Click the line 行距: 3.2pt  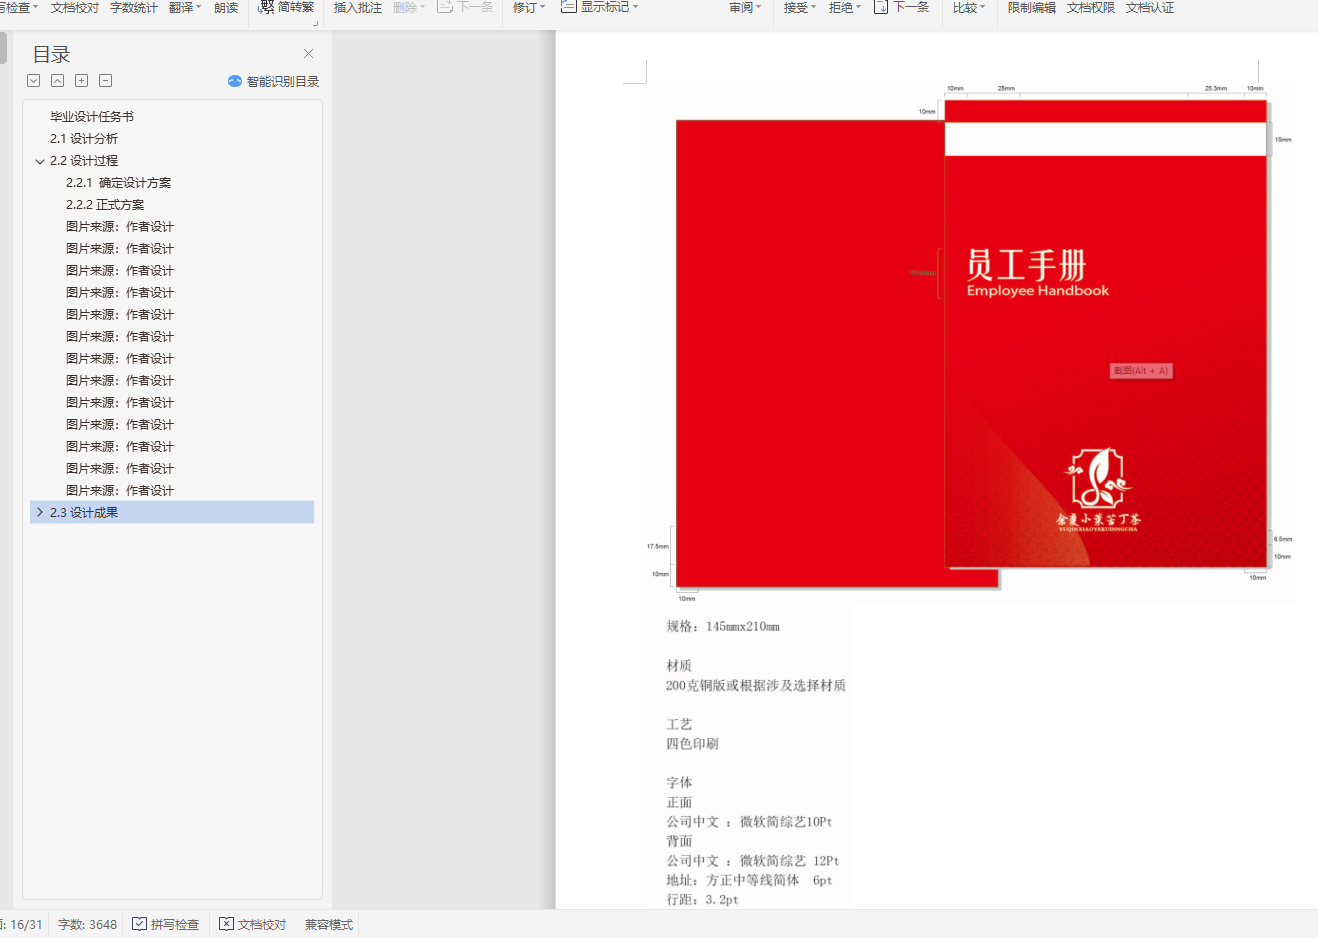pyautogui.click(x=702, y=899)
